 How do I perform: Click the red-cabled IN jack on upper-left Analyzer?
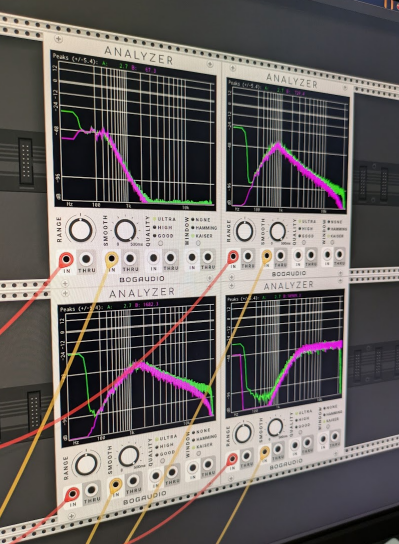(66, 259)
